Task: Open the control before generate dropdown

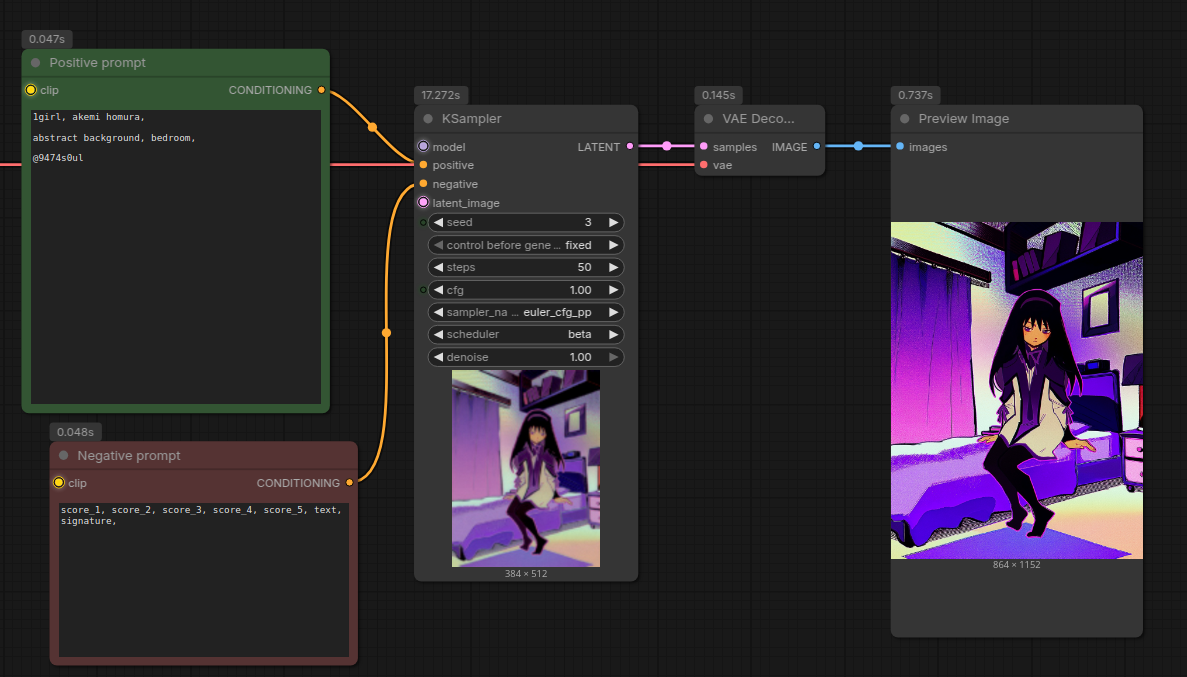Action: 525,245
